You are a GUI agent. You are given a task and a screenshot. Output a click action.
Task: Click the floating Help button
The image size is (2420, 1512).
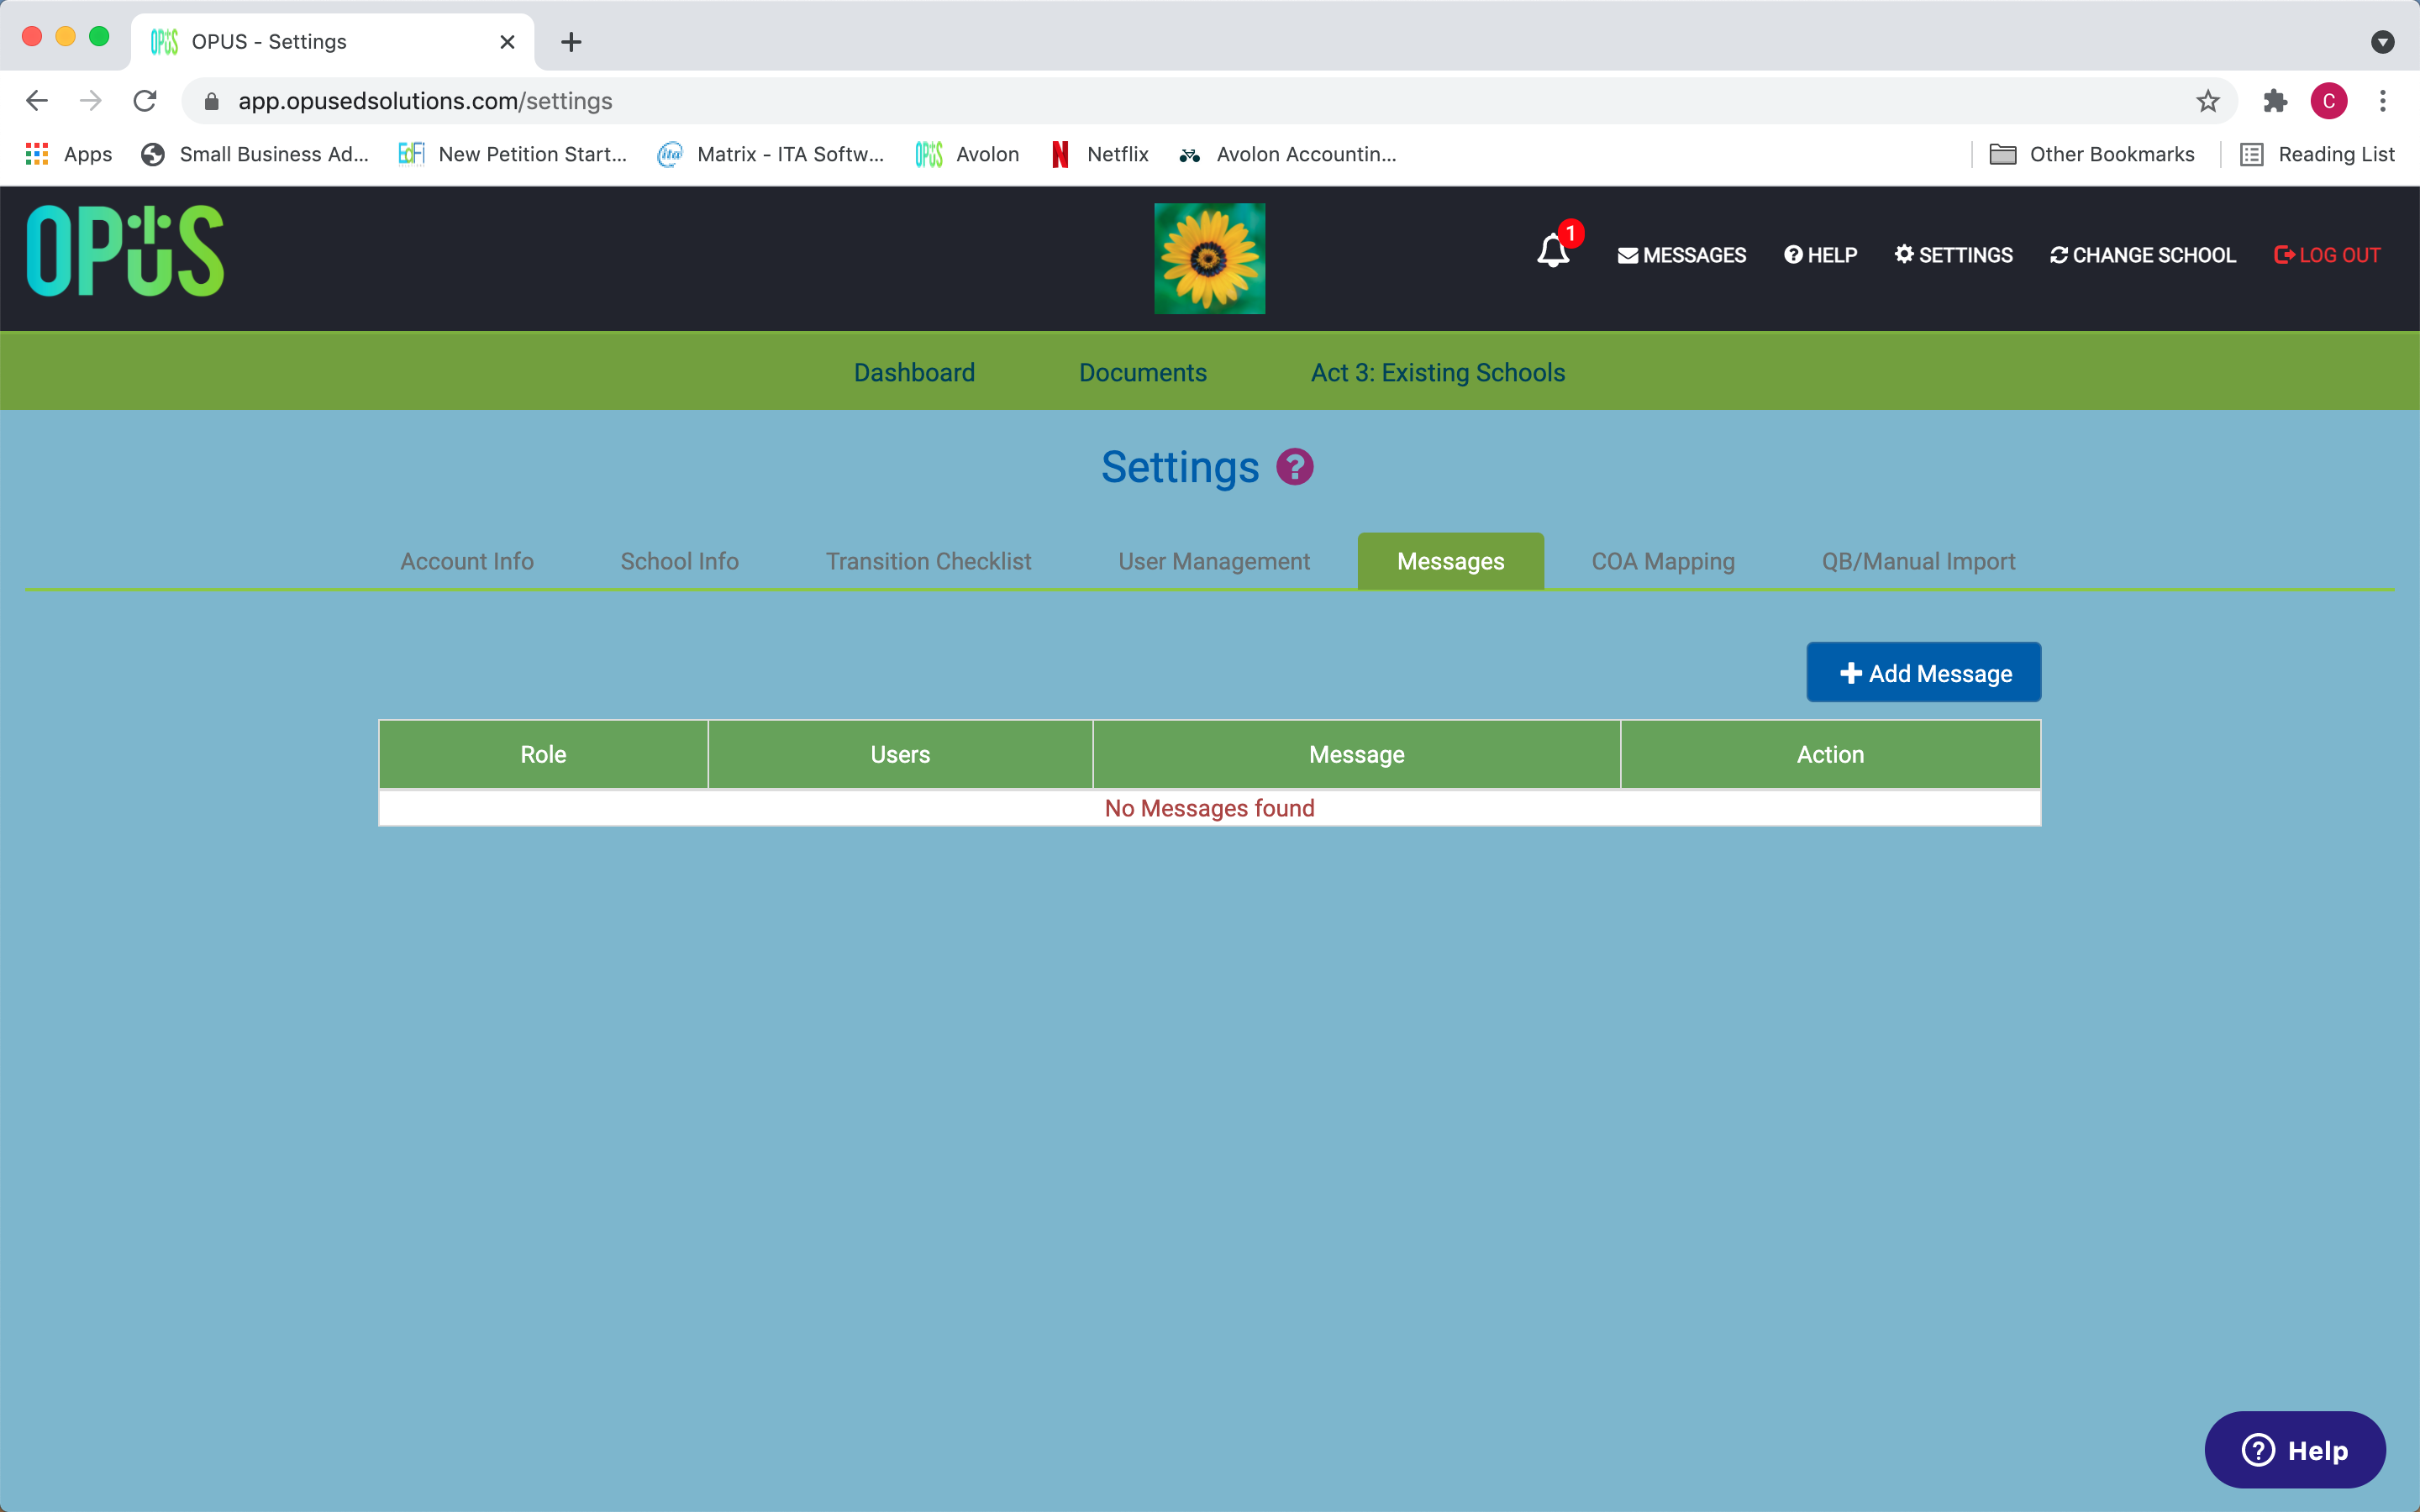pyautogui.click(x=2295, y=1449)
